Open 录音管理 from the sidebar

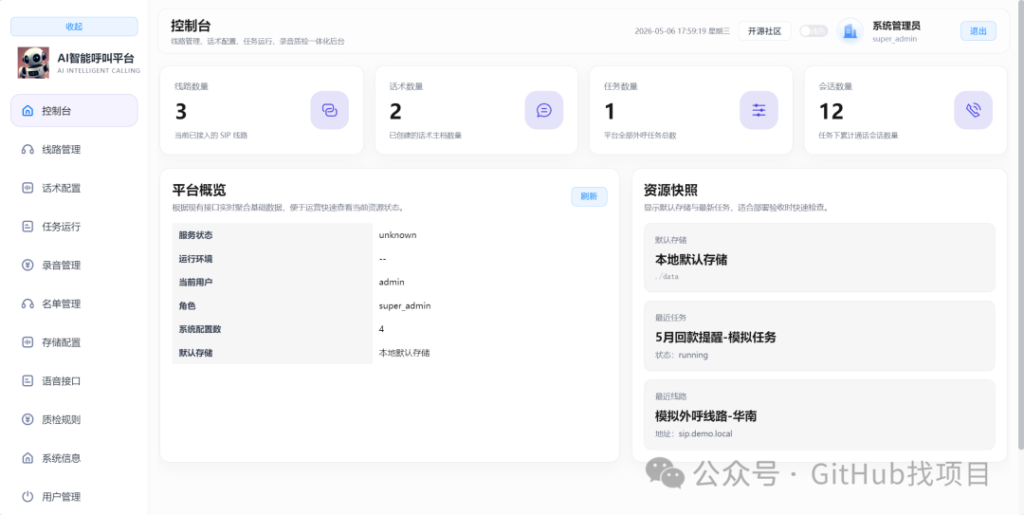[74, 265]
